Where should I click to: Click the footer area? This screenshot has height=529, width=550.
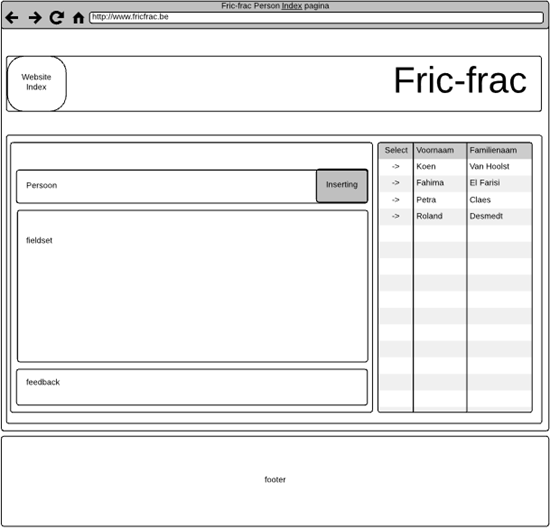coord(275,481)
